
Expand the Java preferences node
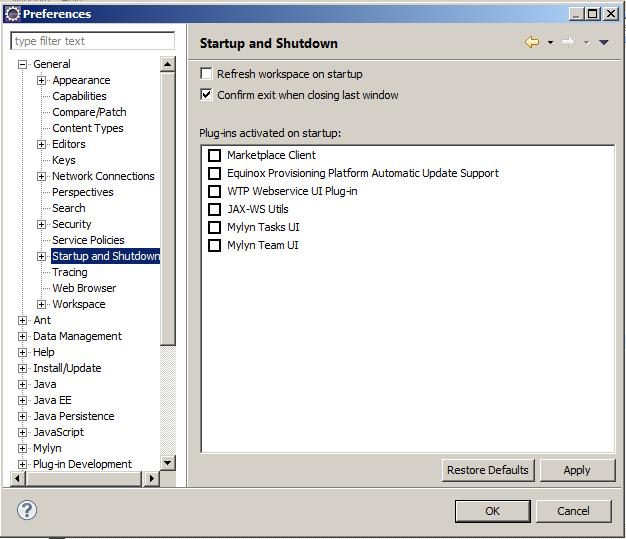coord(22,384)
